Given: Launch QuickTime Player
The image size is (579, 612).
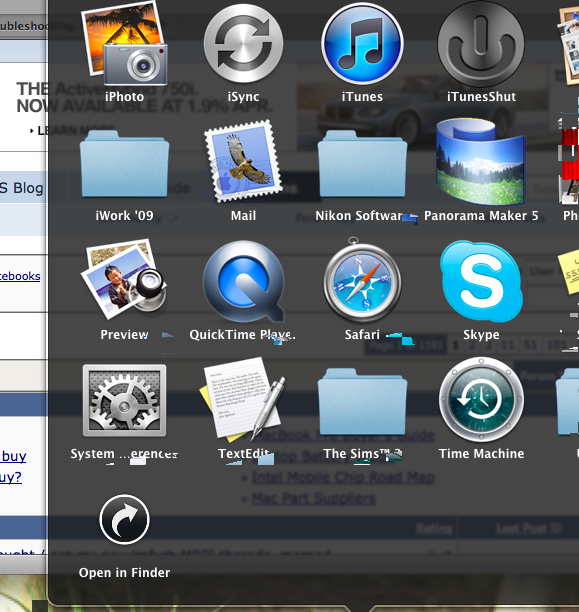Looking at the screenshot, I should tap(243, 282).
